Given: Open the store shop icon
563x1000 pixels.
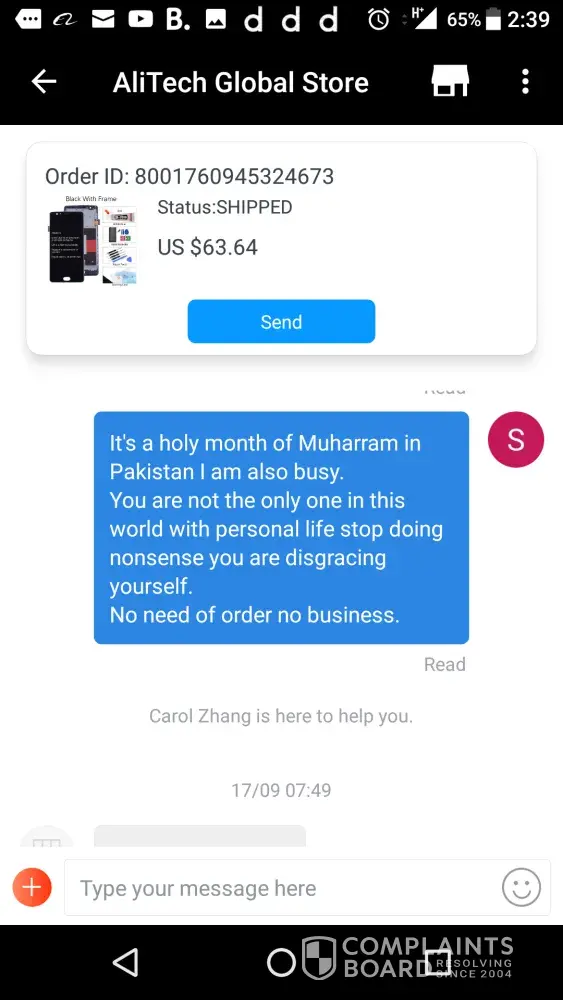Looking at the screenshot, I should pyautogui.click(x=450, y=81).
